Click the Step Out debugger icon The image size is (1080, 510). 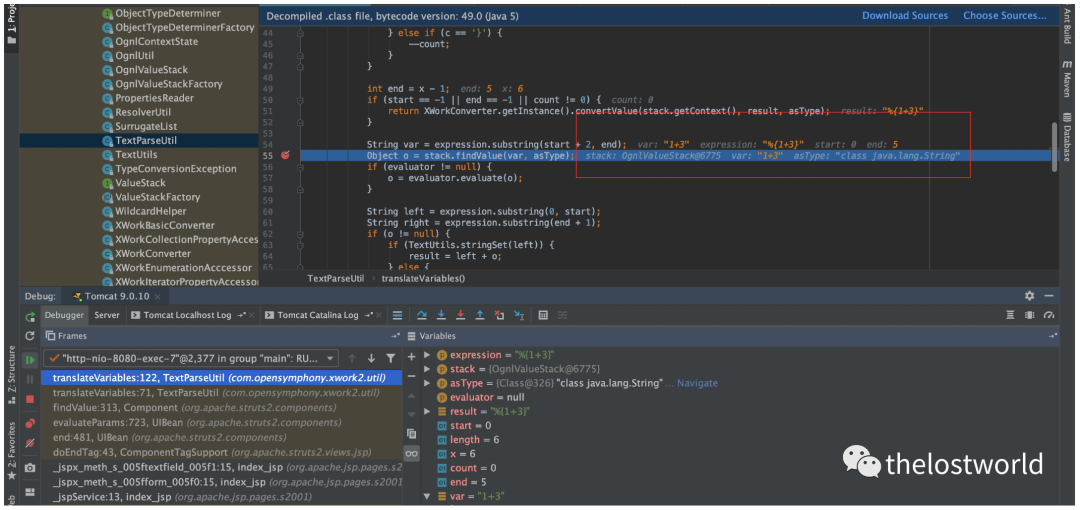tap(480, 315)
